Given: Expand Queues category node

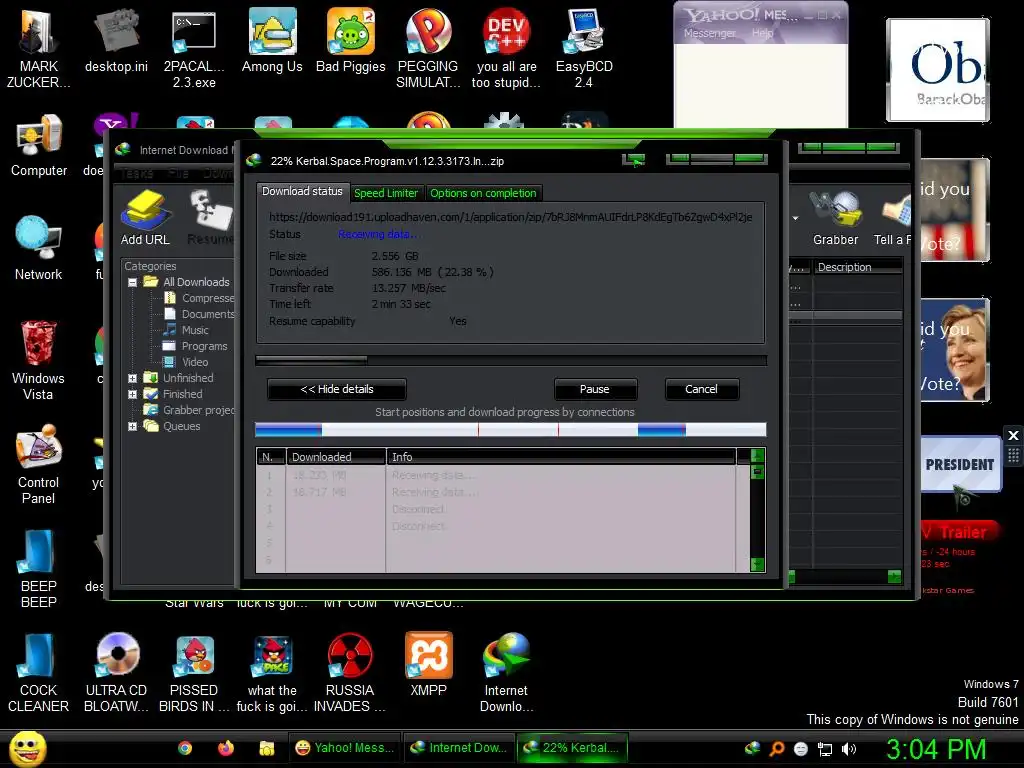Looking at the screenshot, I should (x=133, y=426).
